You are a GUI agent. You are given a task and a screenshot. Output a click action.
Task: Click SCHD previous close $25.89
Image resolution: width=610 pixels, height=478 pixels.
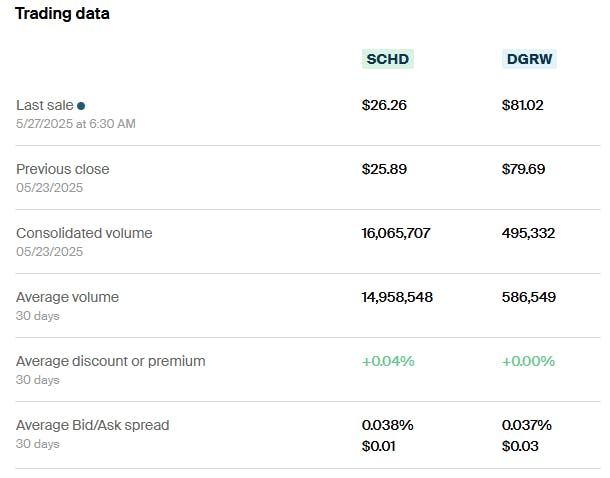[x=384, y=169]
